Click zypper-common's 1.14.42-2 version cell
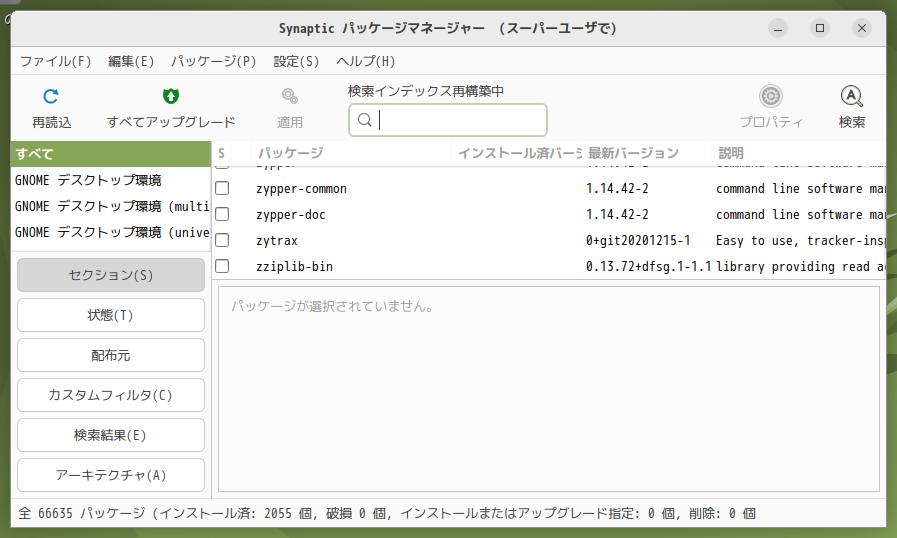 tap(617, 189)
